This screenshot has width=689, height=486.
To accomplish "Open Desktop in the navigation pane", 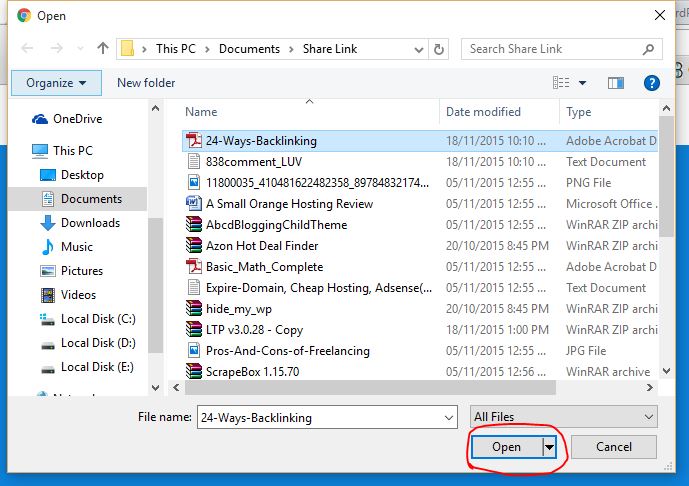I will [72, 175].
